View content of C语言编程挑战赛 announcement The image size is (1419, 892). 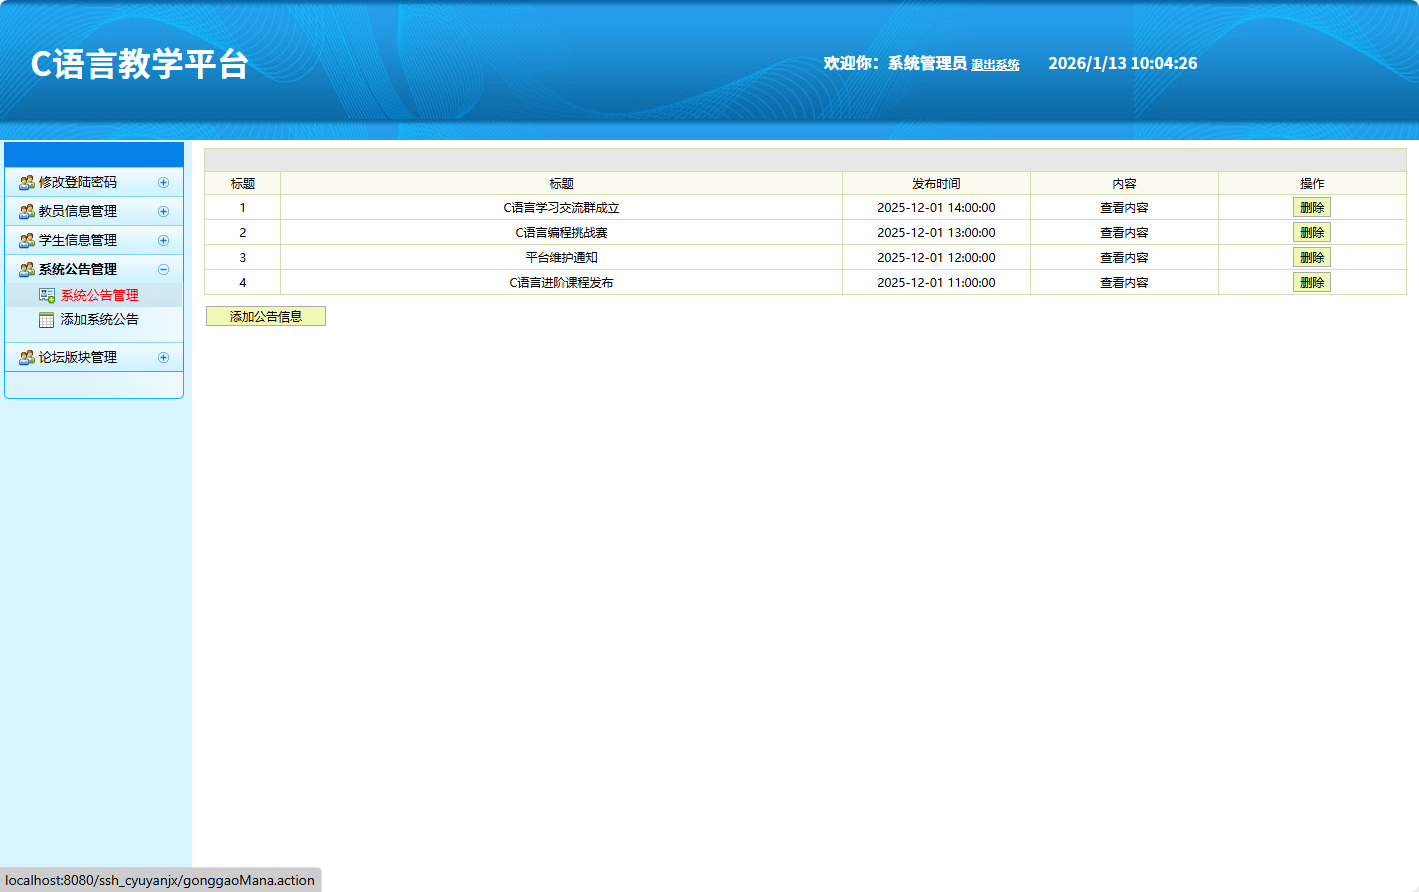[x=1124, y=233]
